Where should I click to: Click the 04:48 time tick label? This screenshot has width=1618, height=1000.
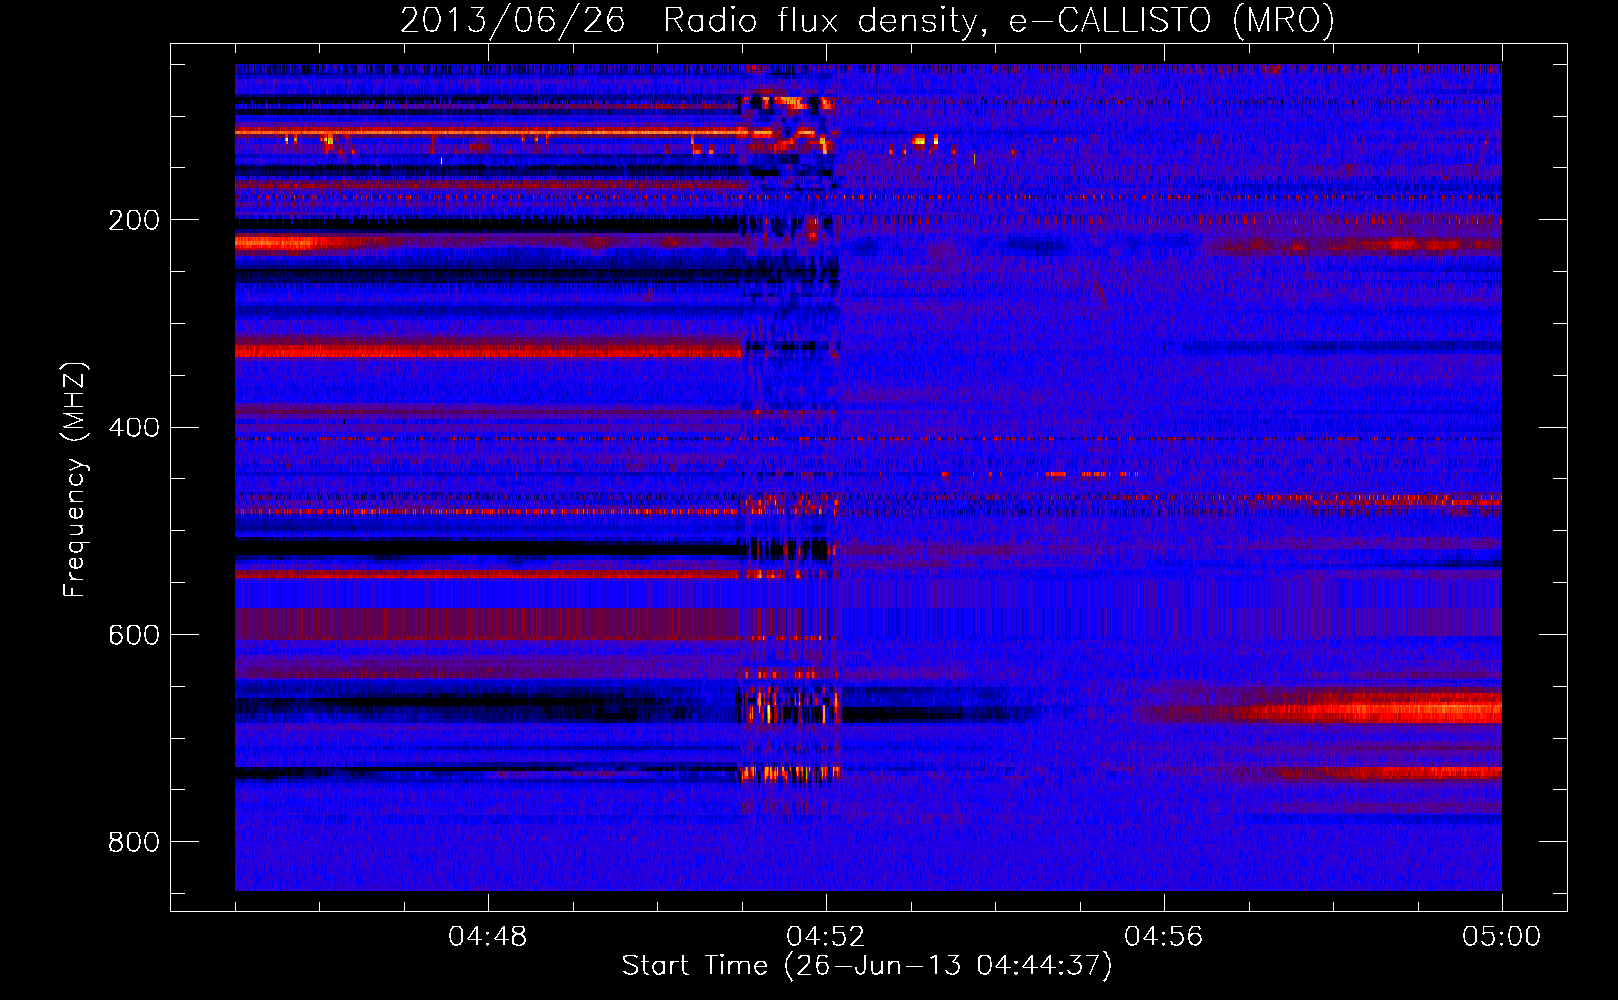pos(488,937)
